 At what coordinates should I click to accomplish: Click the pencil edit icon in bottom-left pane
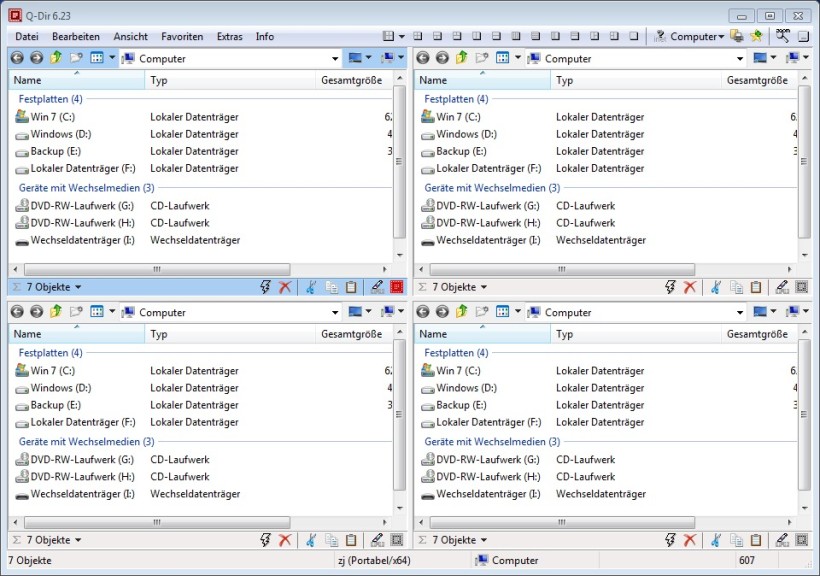[377, 540]
